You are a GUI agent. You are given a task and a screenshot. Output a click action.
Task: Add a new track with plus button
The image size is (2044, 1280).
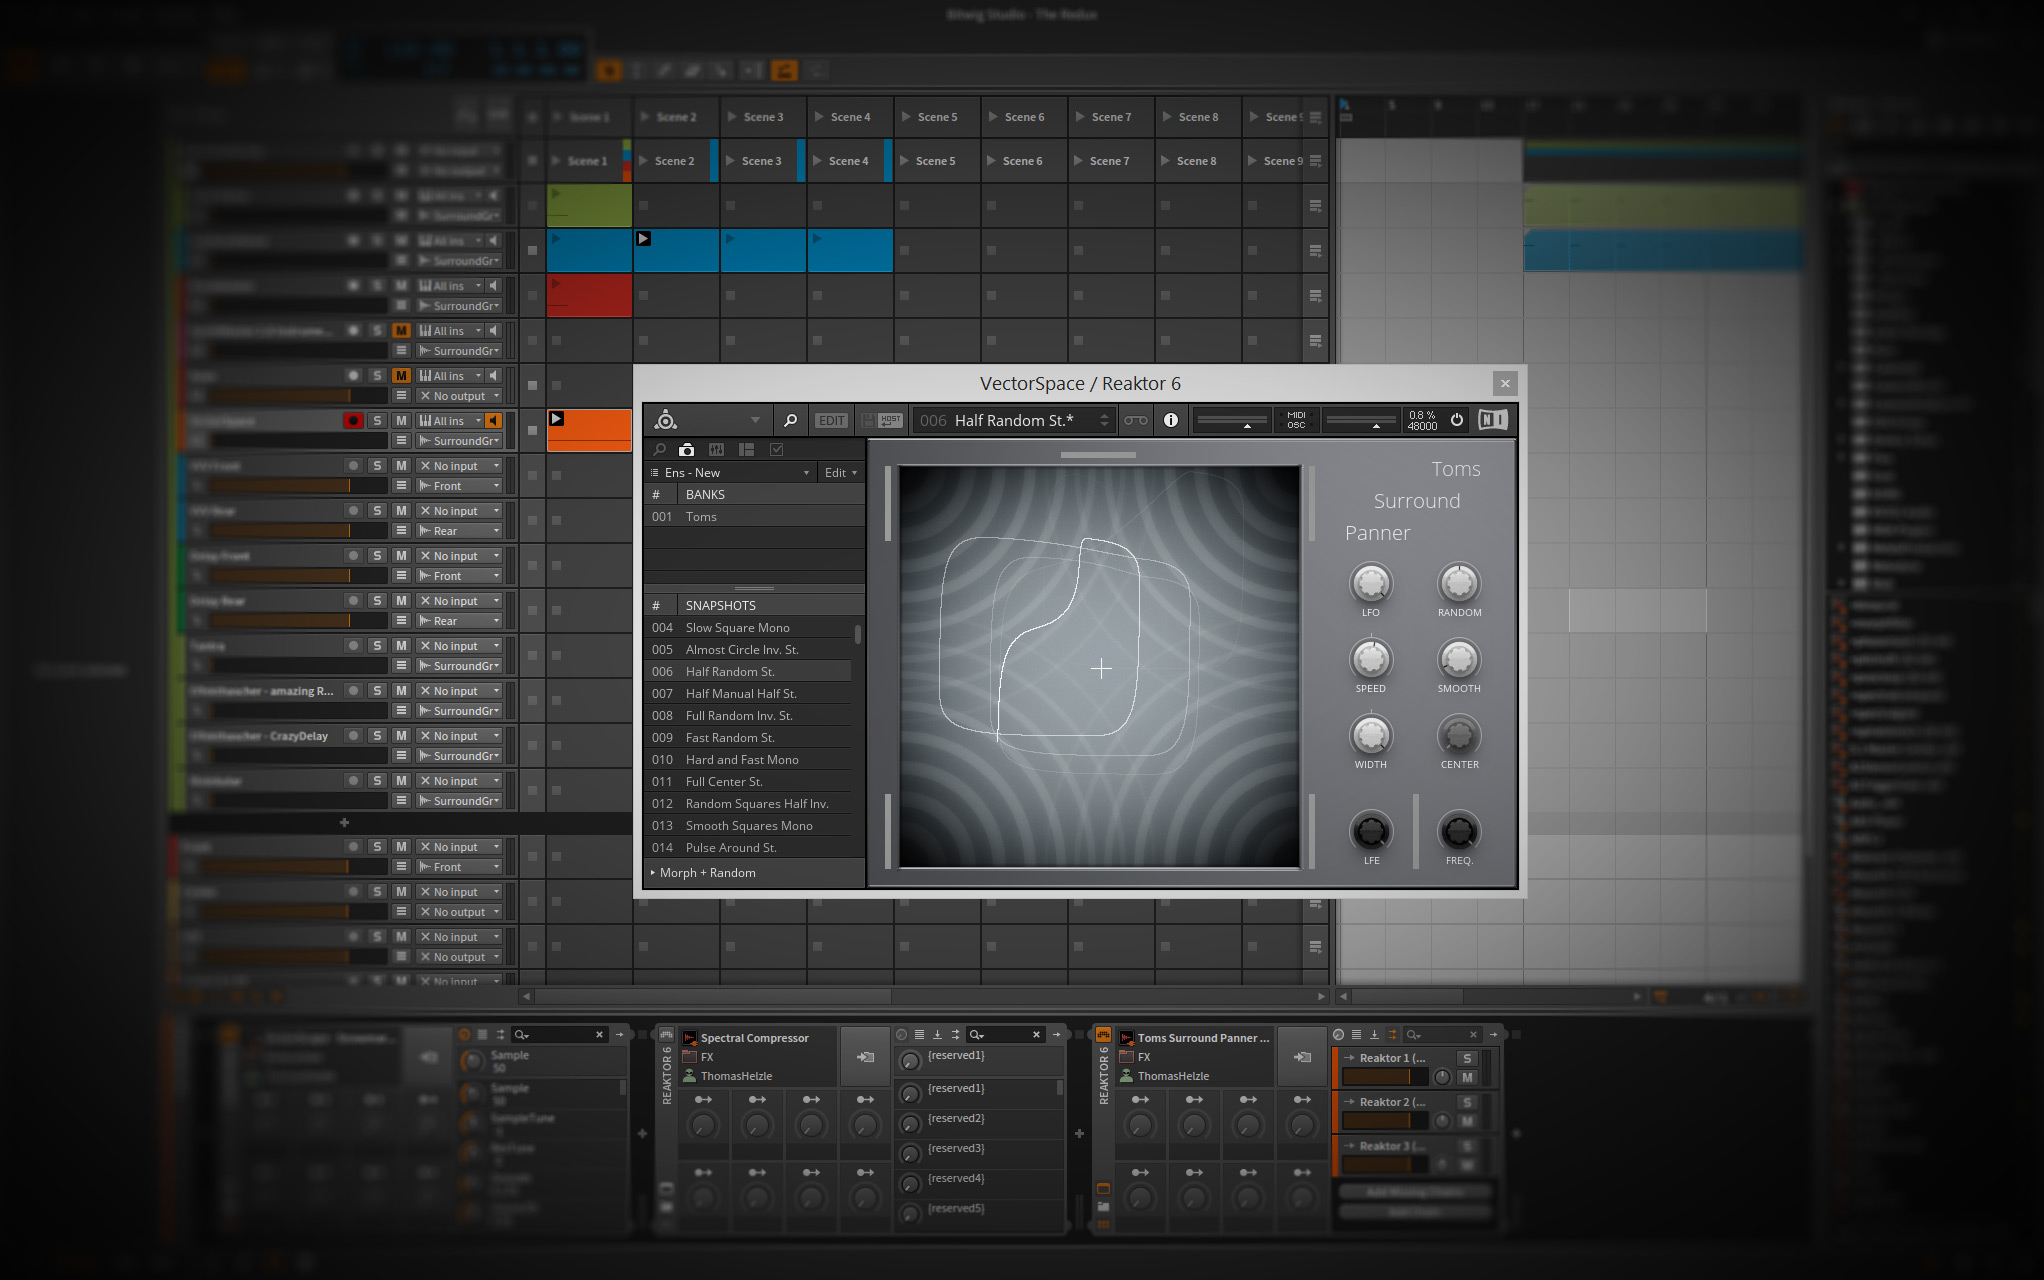coord(344,822)
